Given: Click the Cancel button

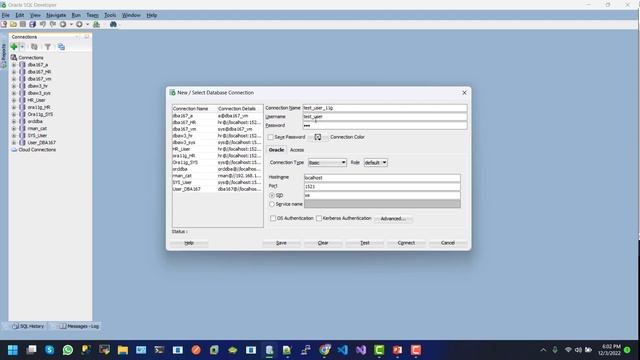Looking at the screenshot, I should click(x=448, y=243).
